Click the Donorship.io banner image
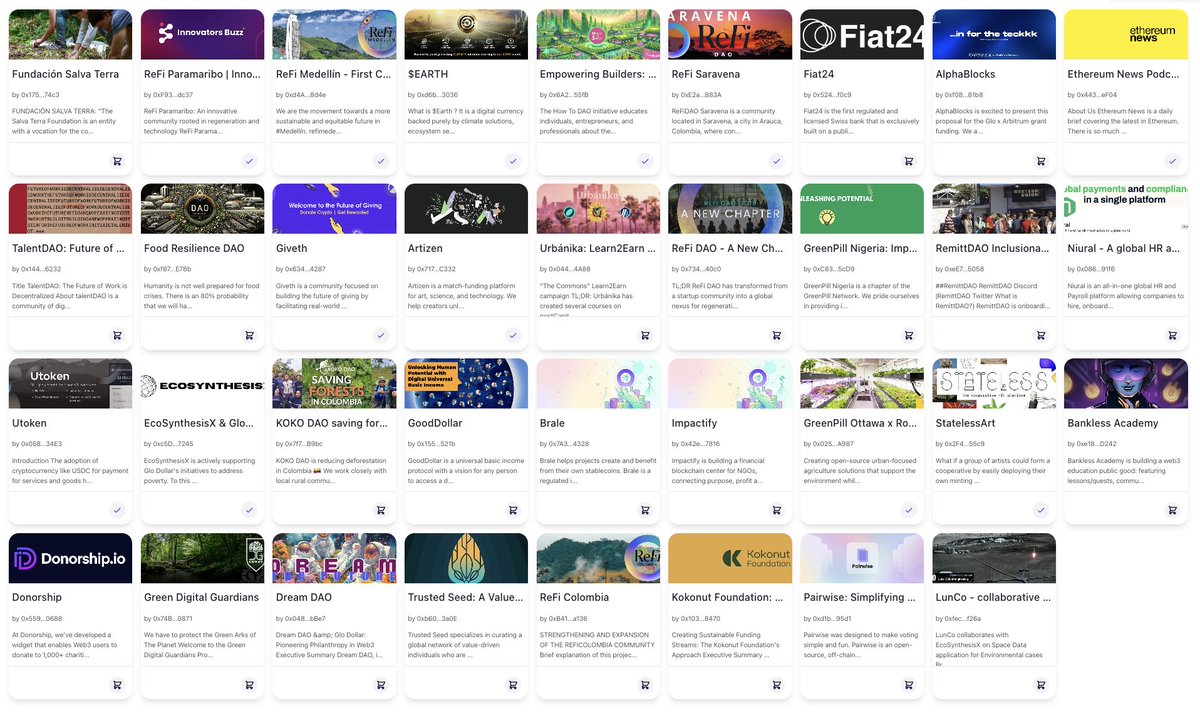 [70, 558]
